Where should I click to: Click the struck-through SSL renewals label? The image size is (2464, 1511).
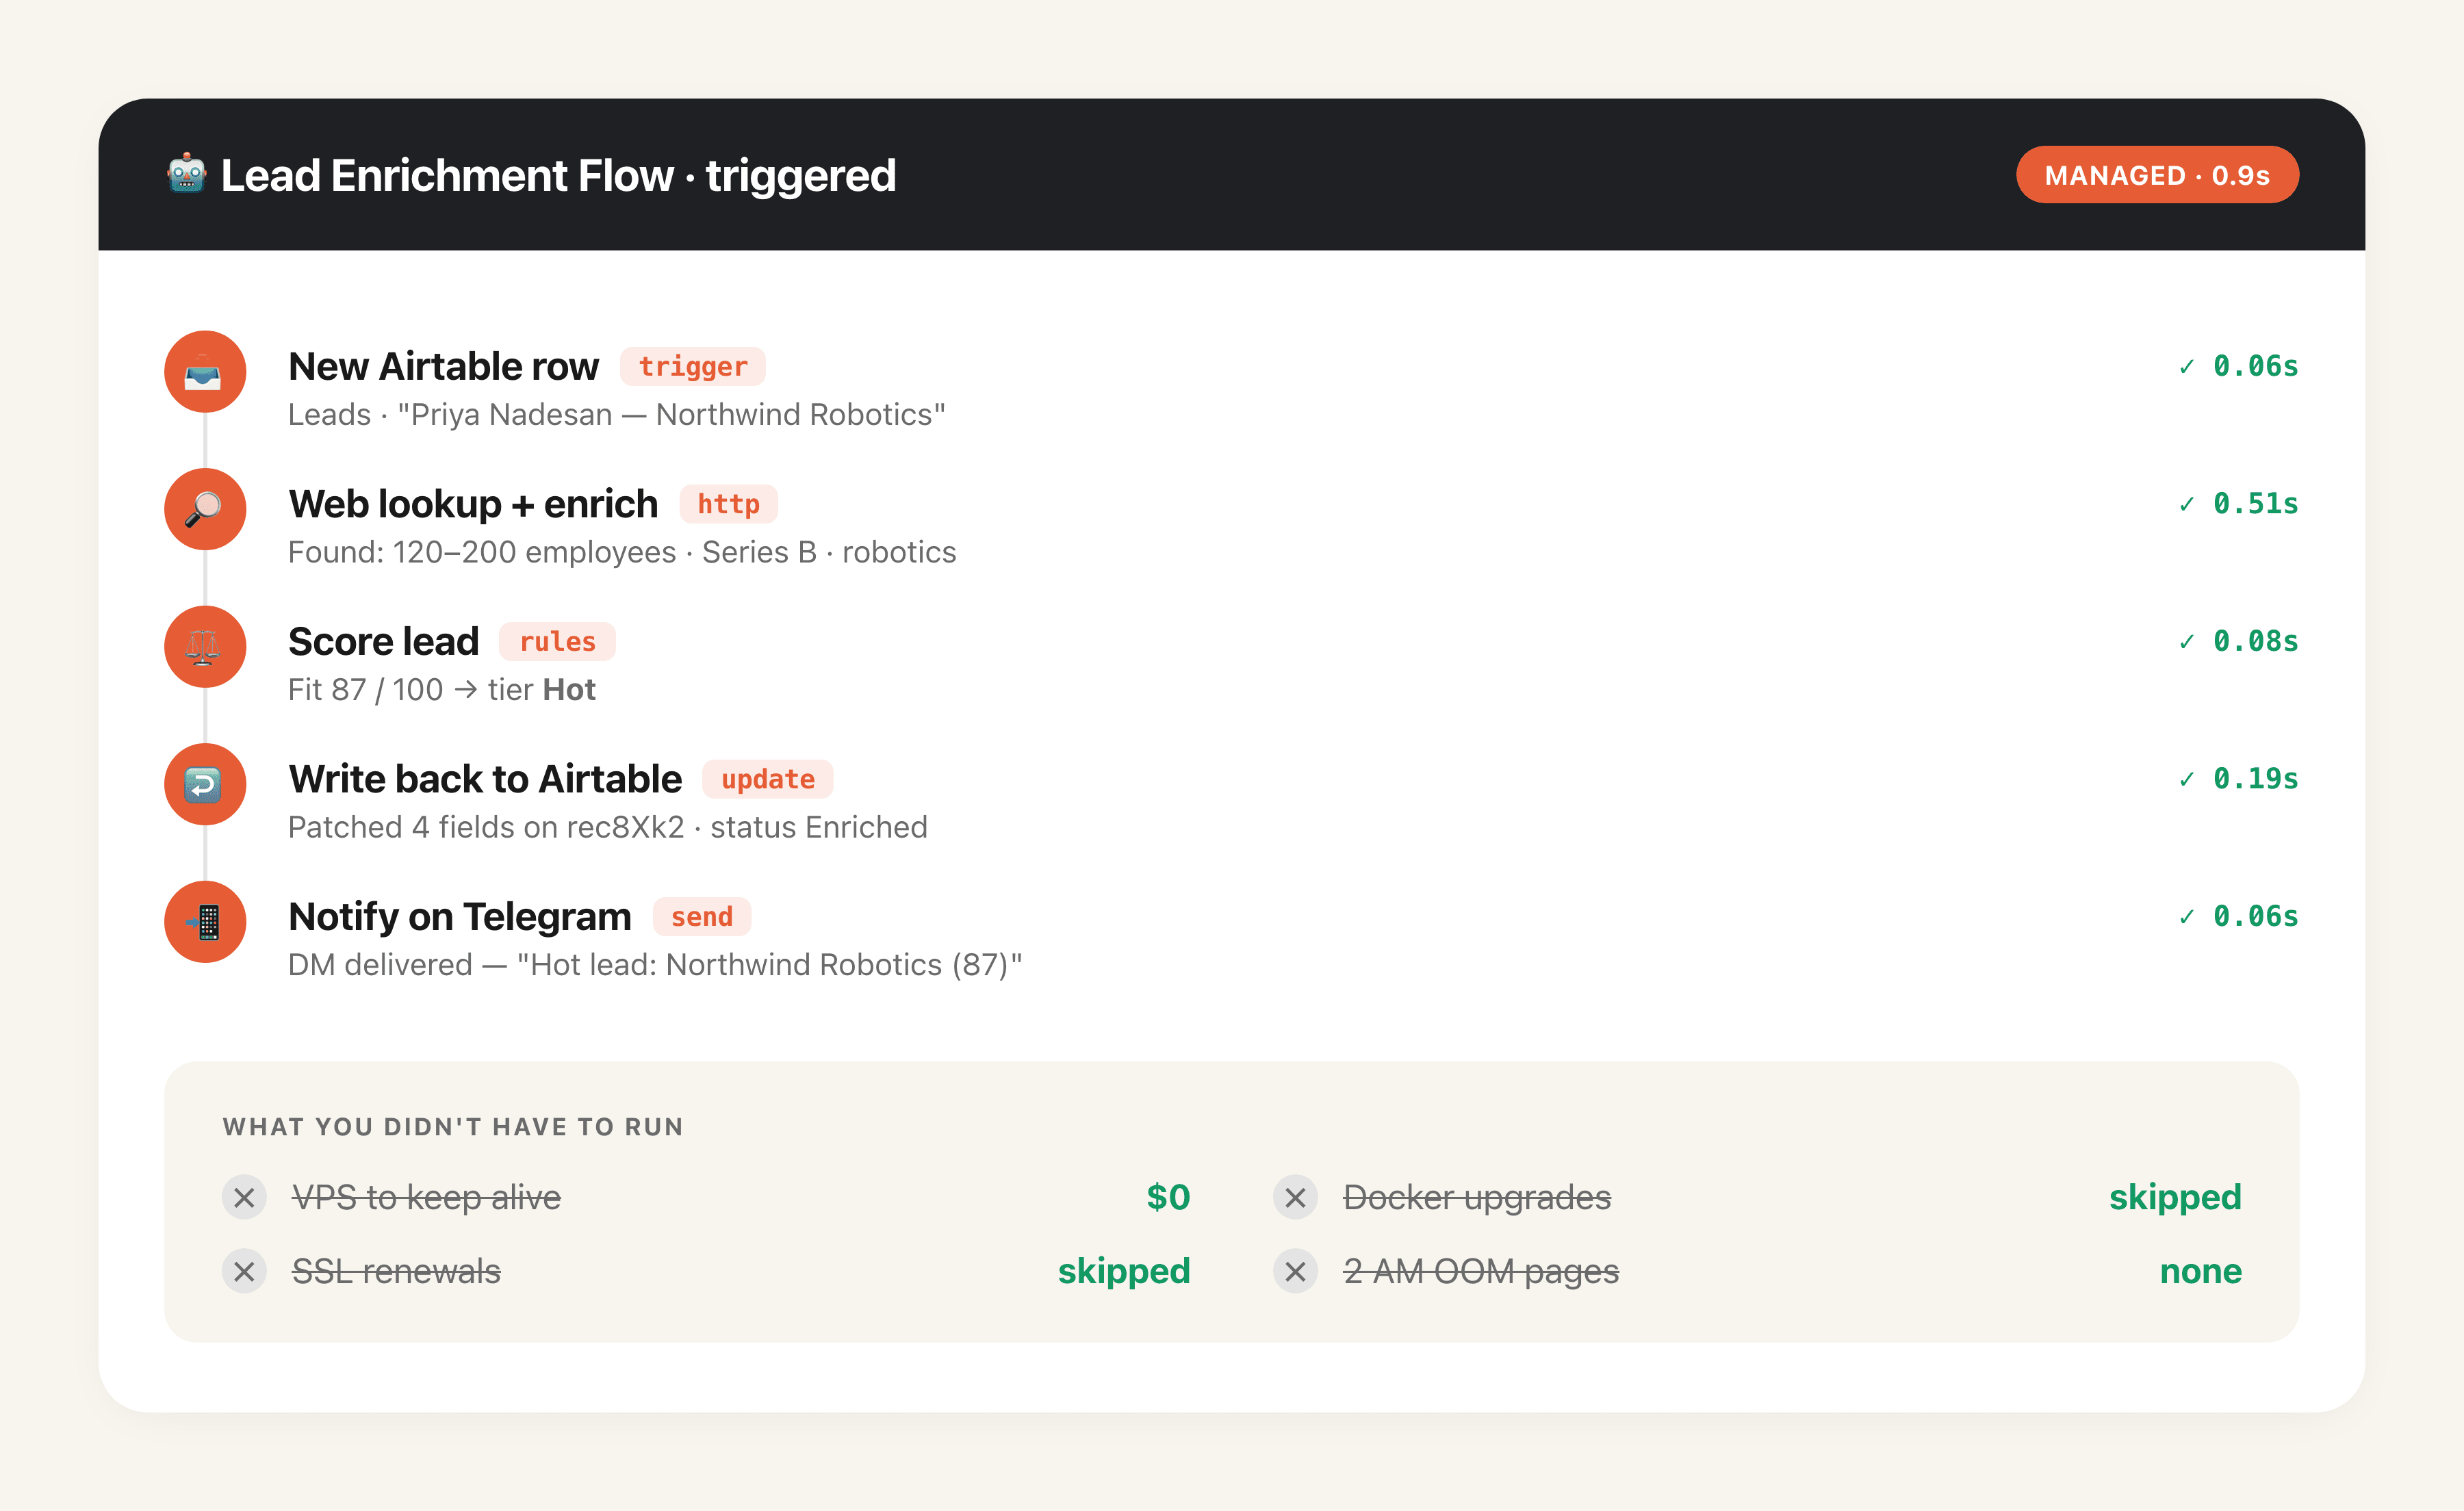point(396,1271)
